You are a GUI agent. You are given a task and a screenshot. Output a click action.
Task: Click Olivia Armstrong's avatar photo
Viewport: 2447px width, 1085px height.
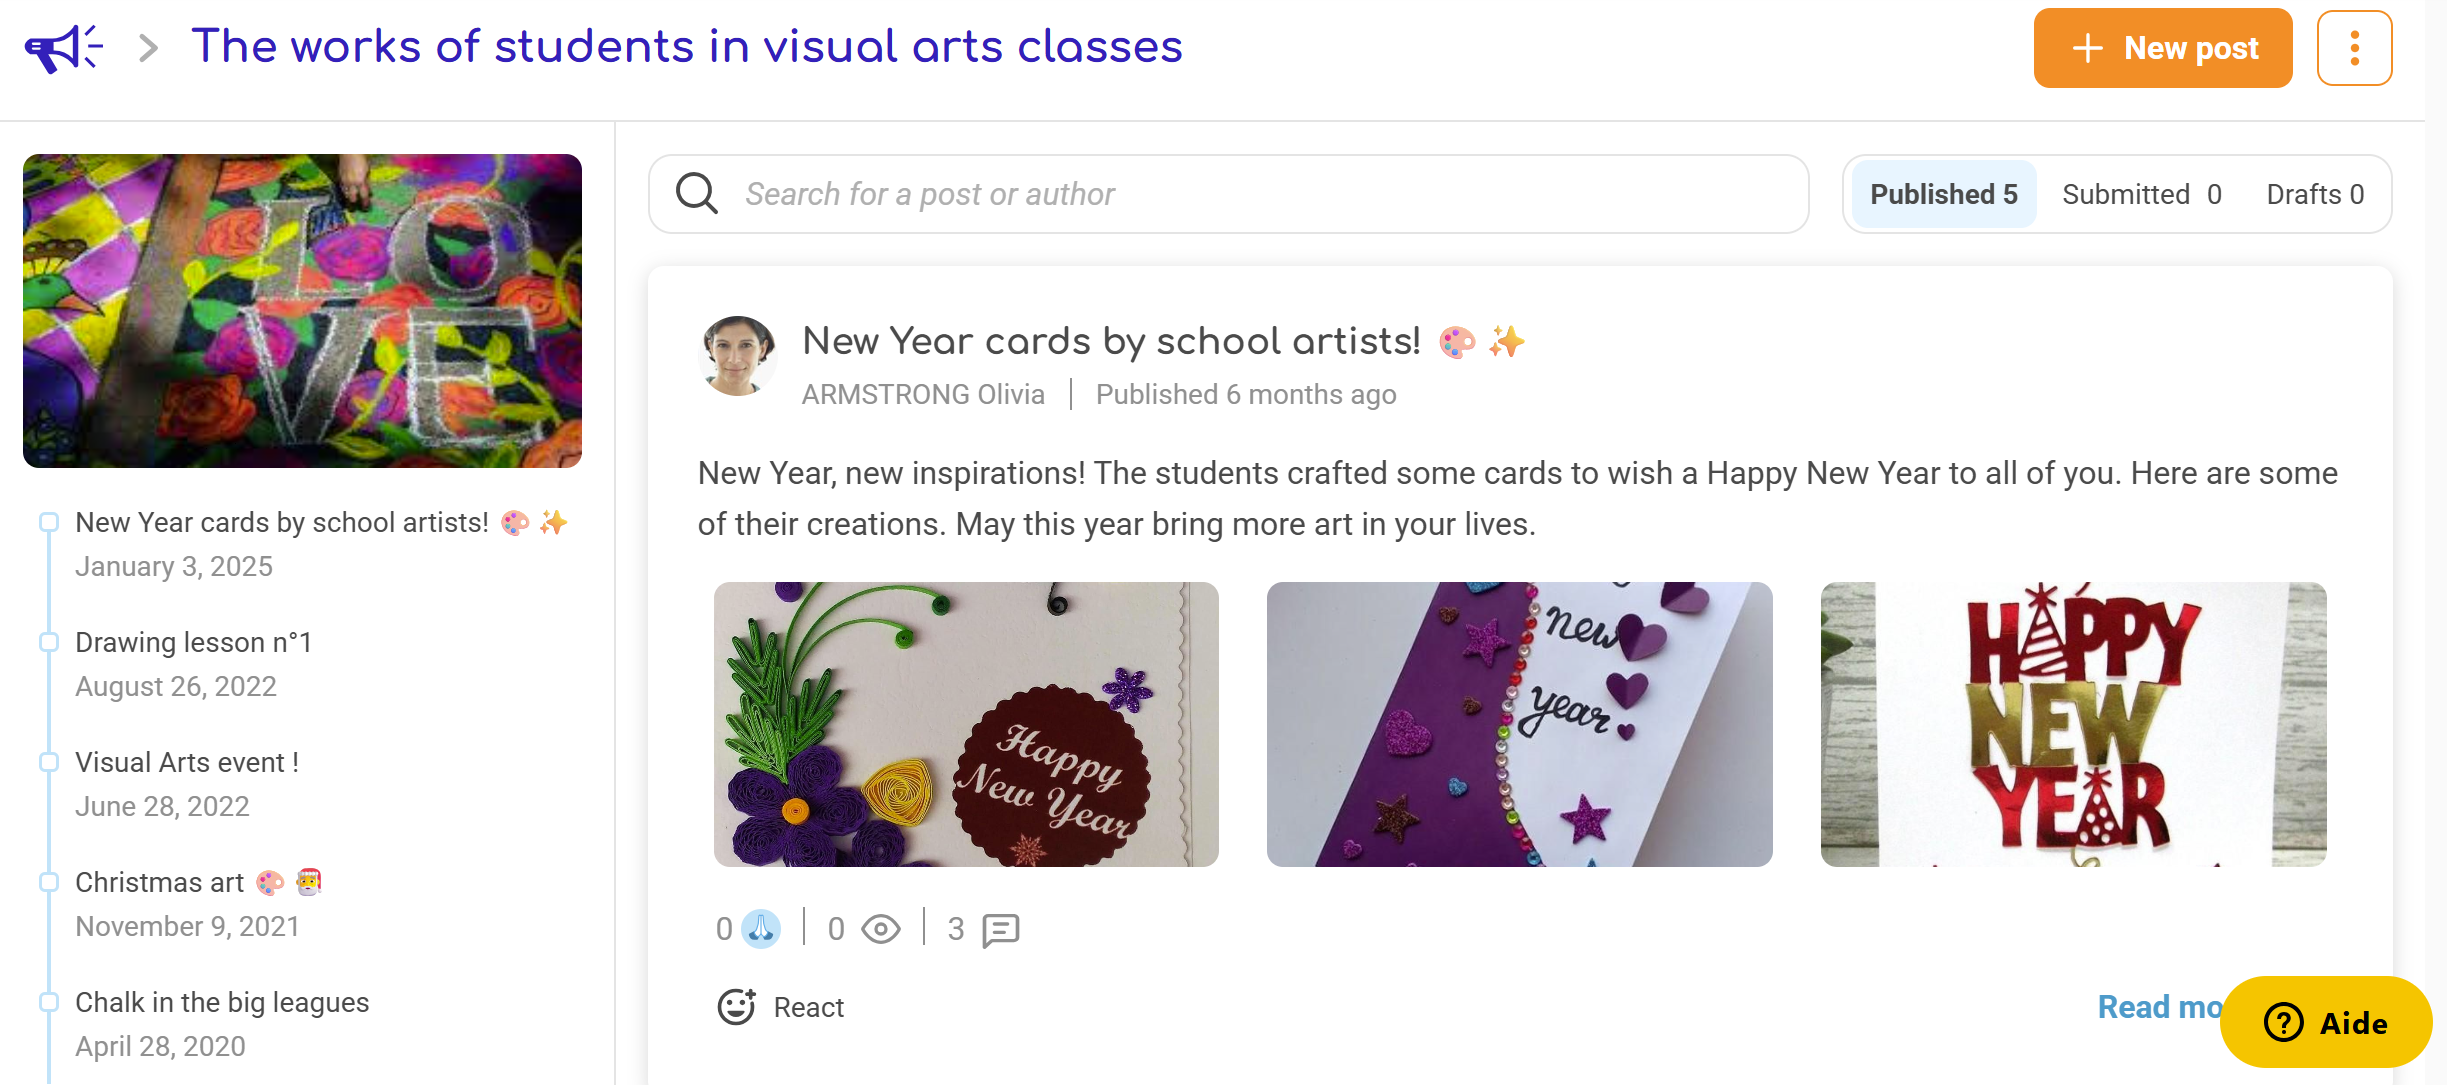[738, 356]
